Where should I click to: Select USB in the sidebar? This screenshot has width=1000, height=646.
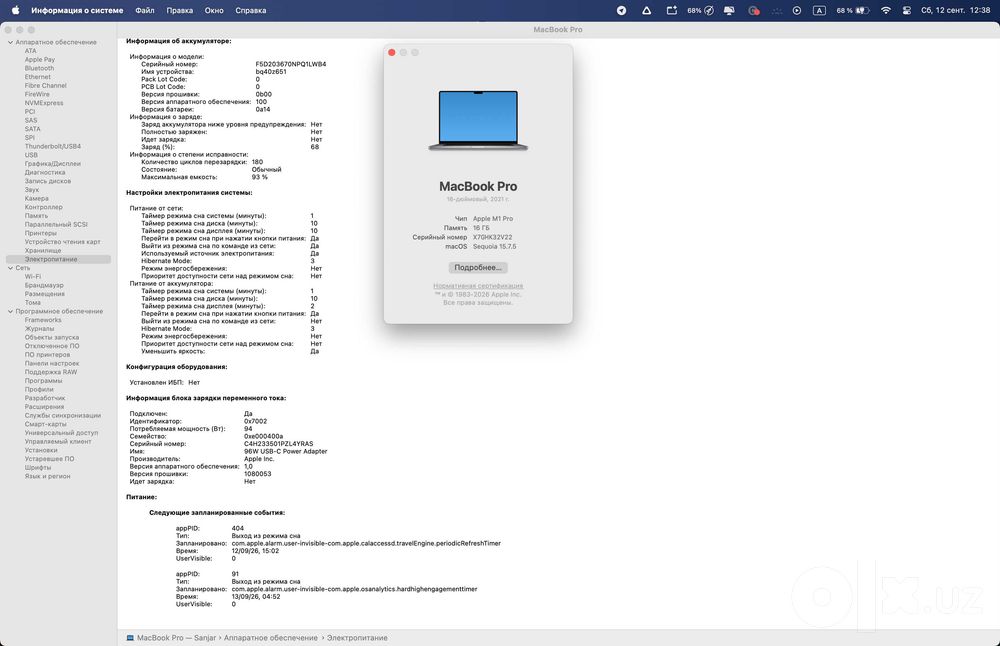[x=31, y=155]
